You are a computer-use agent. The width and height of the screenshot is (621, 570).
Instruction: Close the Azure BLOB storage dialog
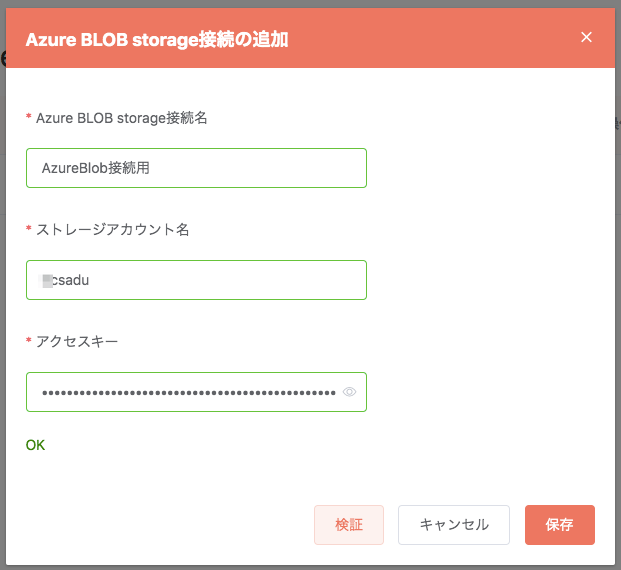coord(586,37)
